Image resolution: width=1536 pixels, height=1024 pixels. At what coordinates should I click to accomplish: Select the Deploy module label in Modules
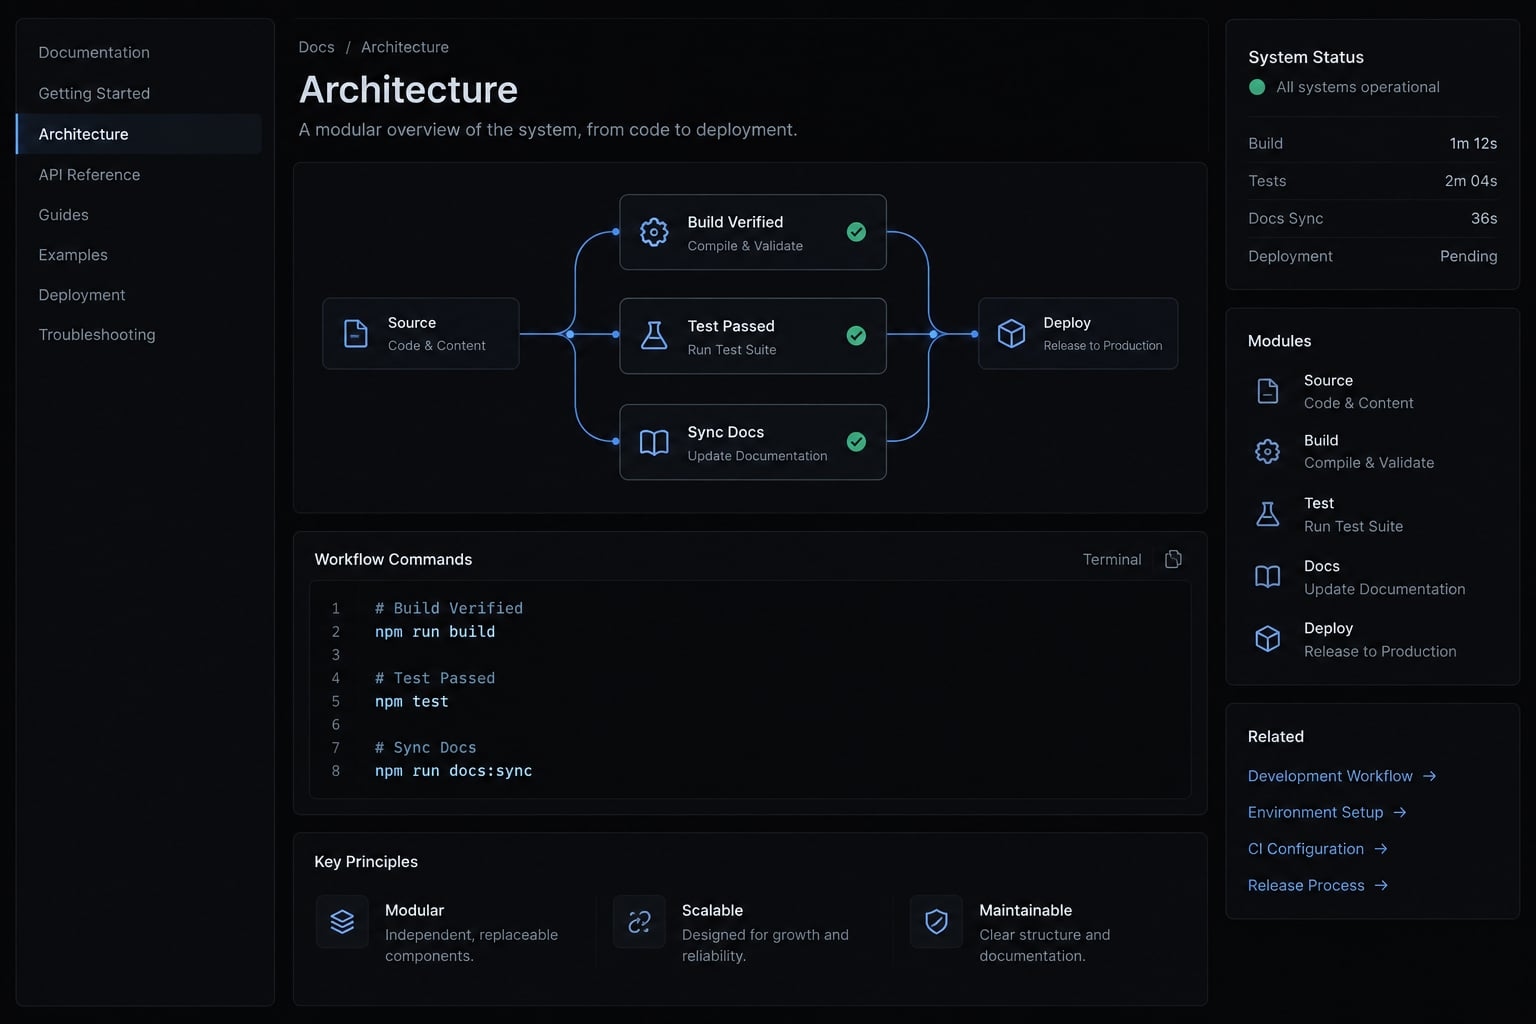coord(1328,628)
